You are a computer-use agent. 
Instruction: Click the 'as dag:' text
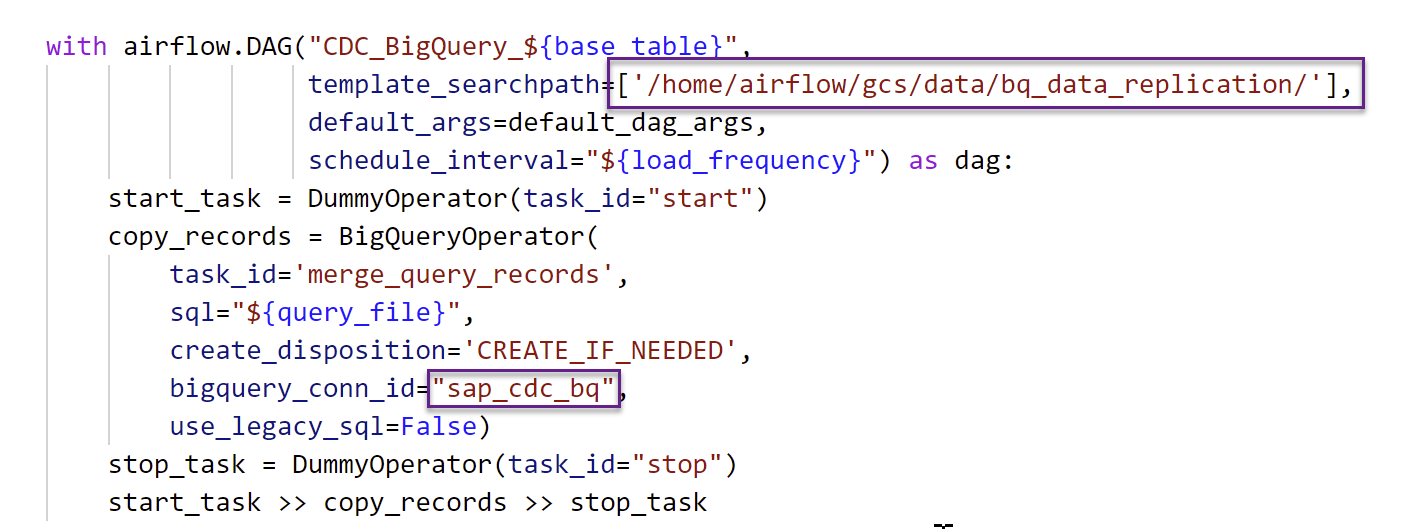961,161
